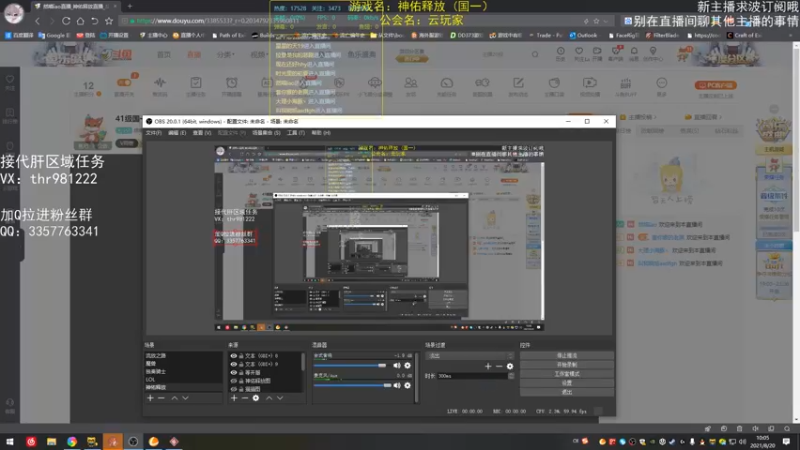
Task: Open OBS File menu
Action: coord(153,133)
